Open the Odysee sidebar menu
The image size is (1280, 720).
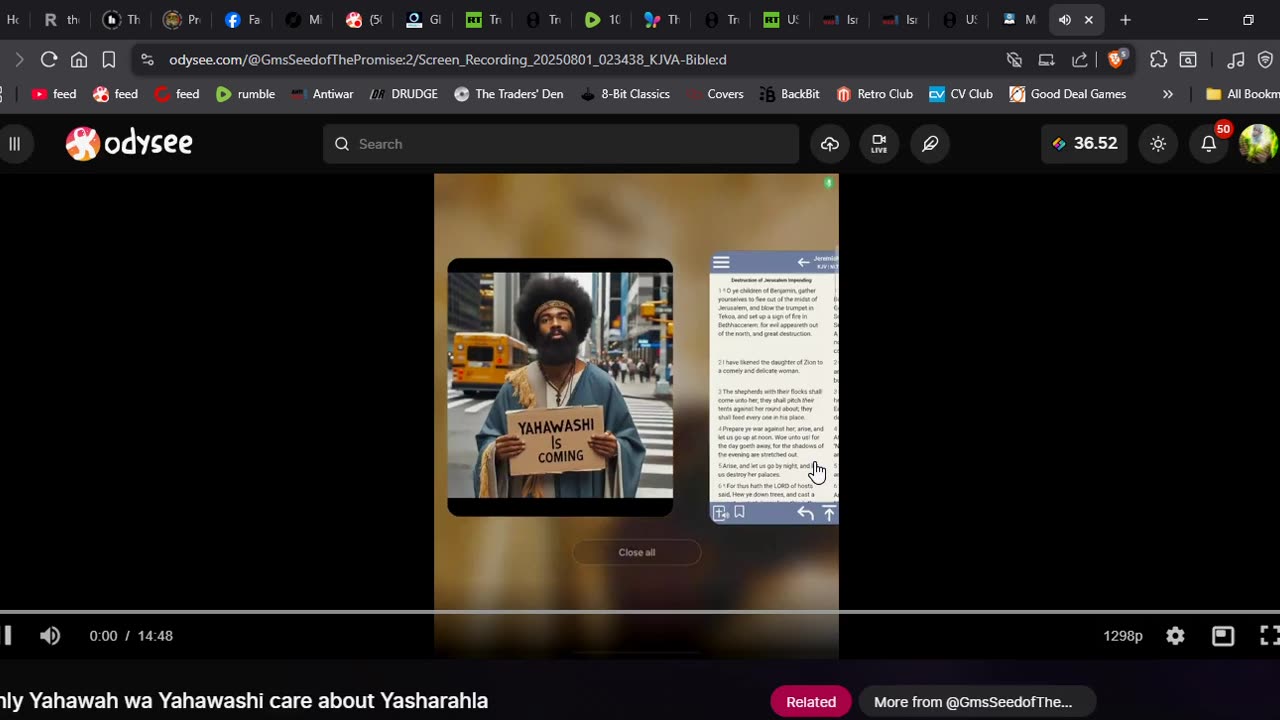pos(15,144)
